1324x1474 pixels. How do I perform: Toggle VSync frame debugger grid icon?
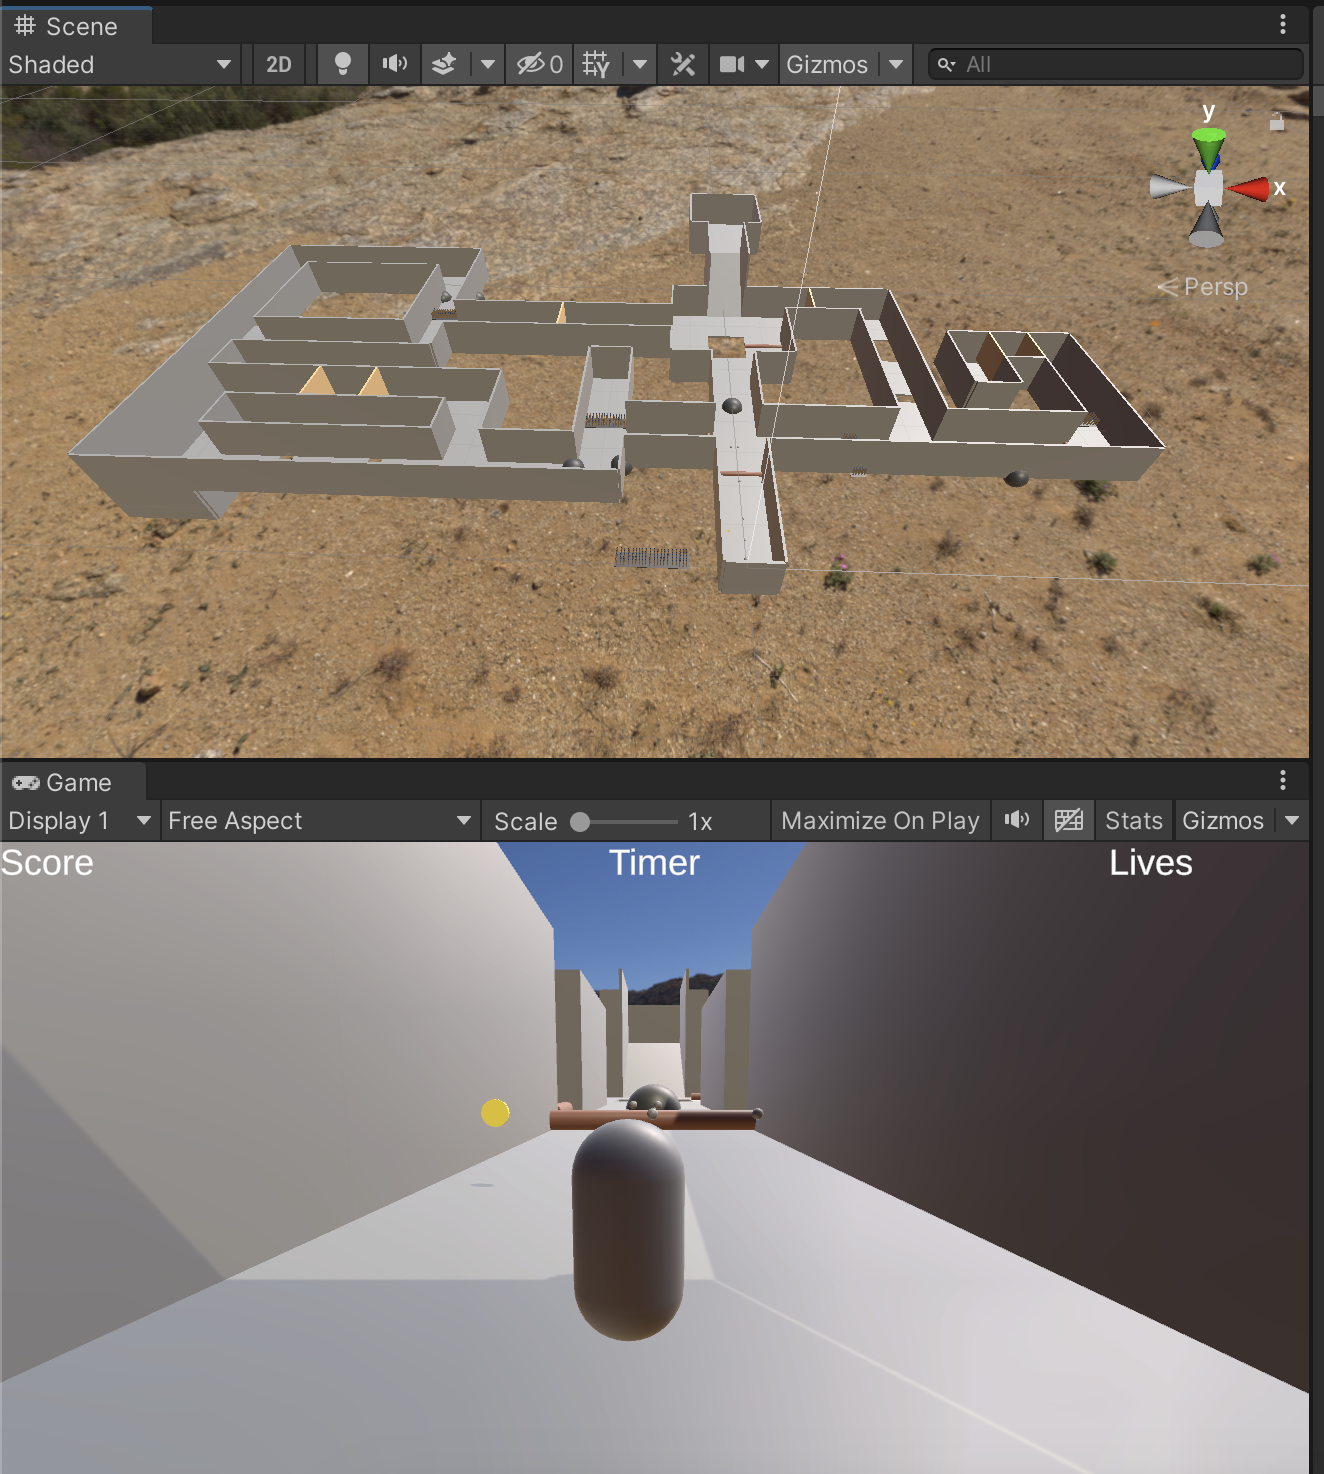click(1069, 820)
